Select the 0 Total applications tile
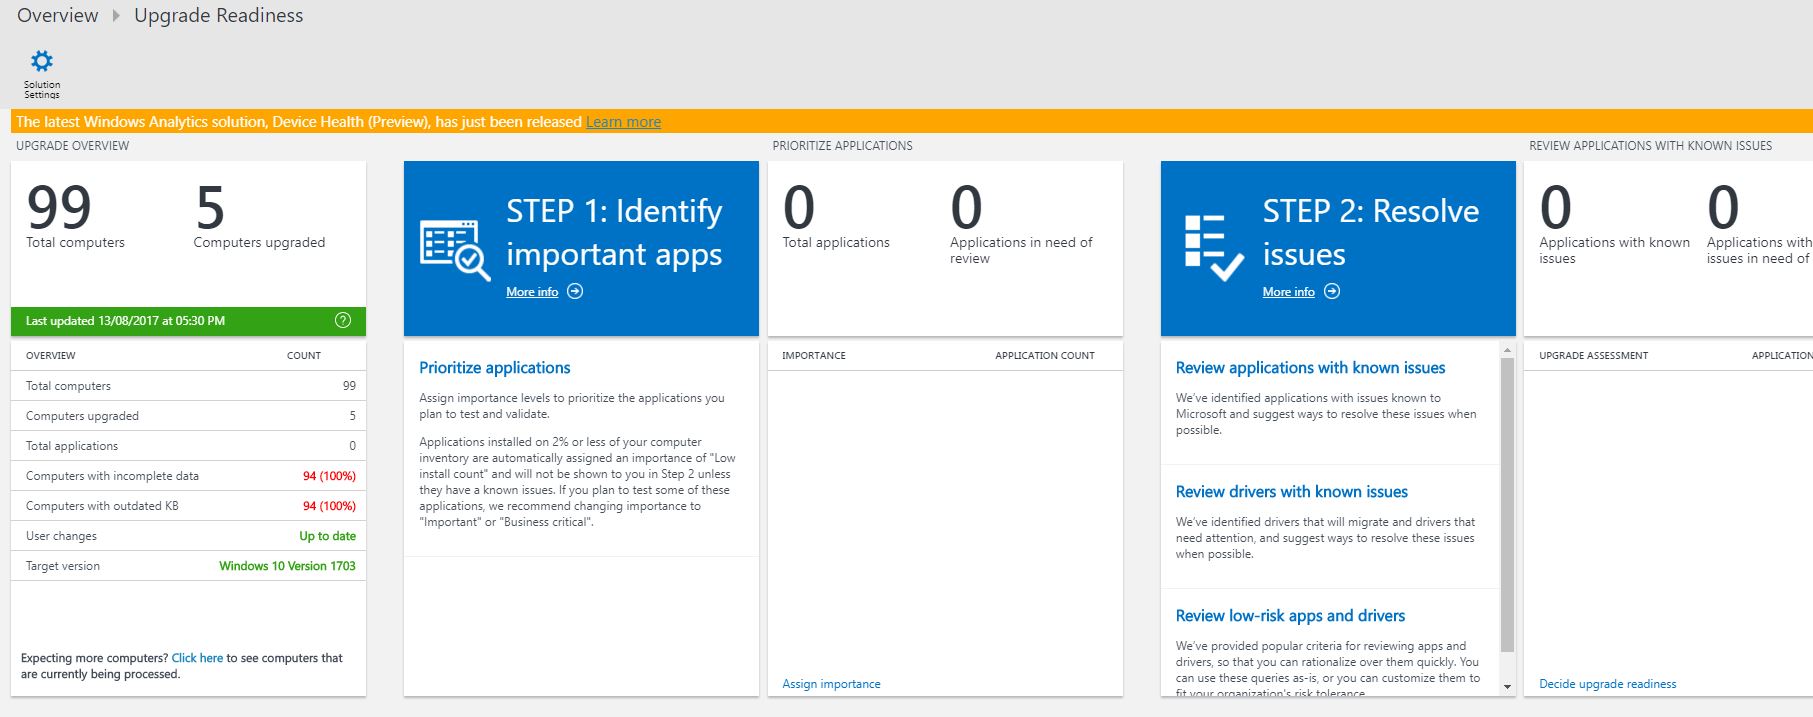Image resolution: width=1813 pixels, height=717 pixels. coord(836,216)
